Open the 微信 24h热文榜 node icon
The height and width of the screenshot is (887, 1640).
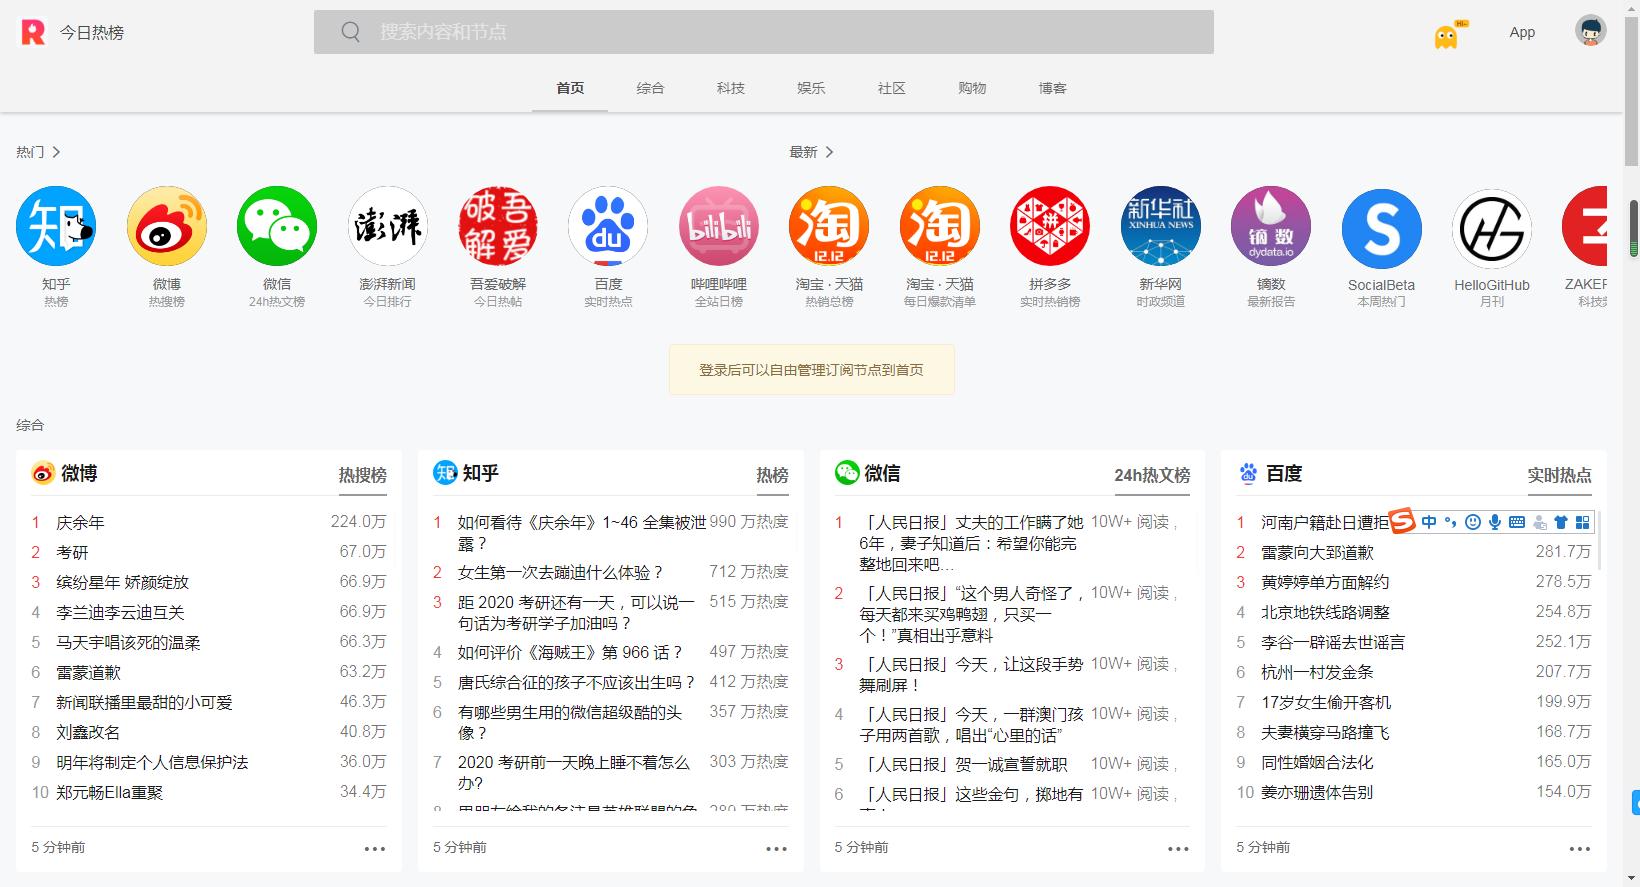(x=277, y=226)
